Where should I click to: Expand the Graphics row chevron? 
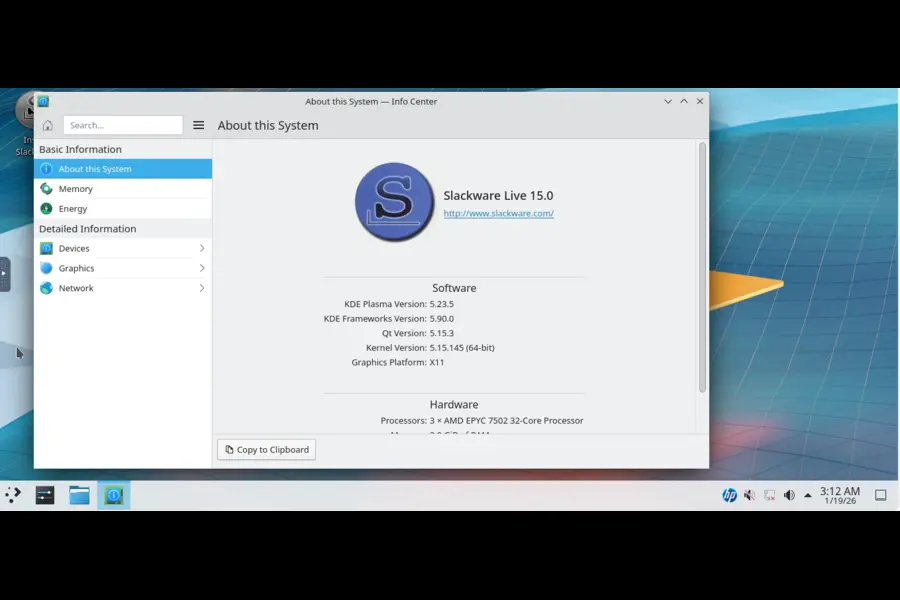pyautogui.click(x=203, y=268)
